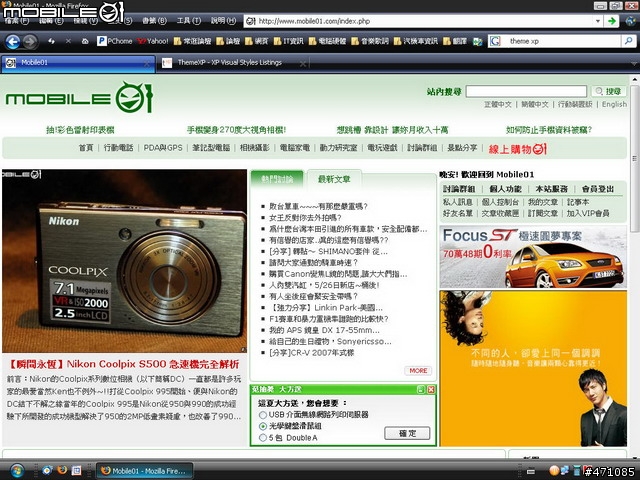Click the MORE link under article list

pos(418,371)
